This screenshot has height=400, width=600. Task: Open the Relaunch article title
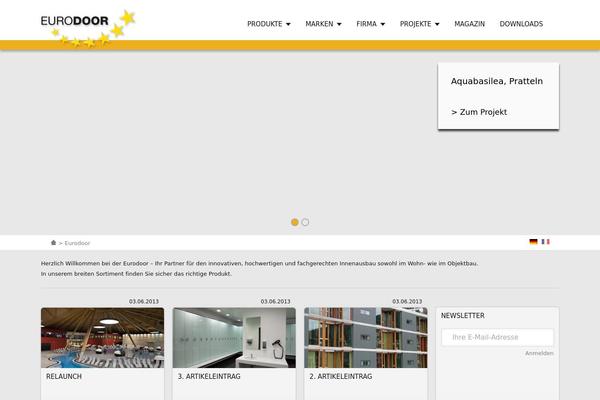coord(64,376)
